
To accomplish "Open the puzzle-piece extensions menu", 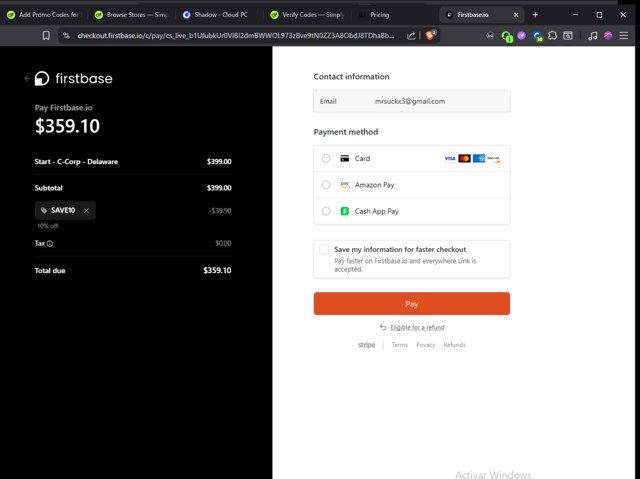I will click(552, 35).
